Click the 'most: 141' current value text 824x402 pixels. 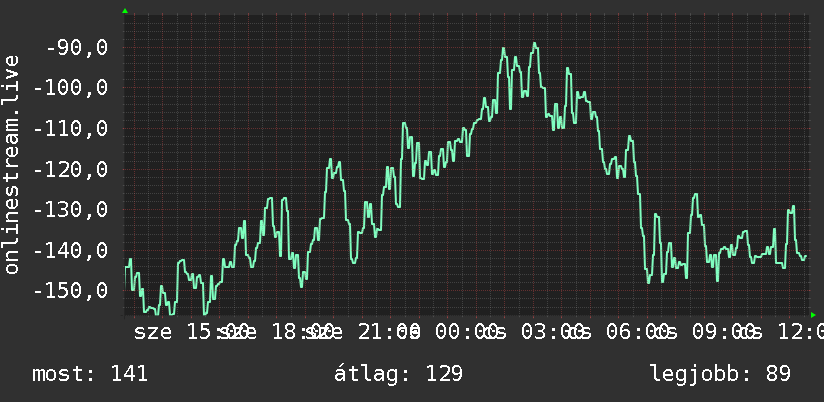(x=90, y=374)
